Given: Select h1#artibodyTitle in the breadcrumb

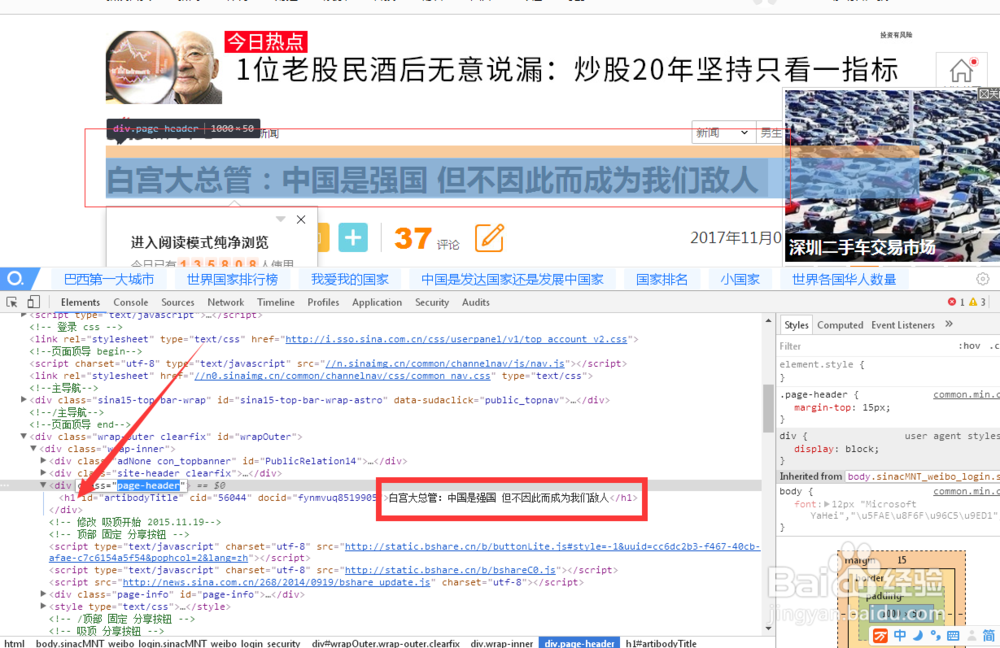Looking at the screenshot, I should pyautogui.click(x=661, y=643).
